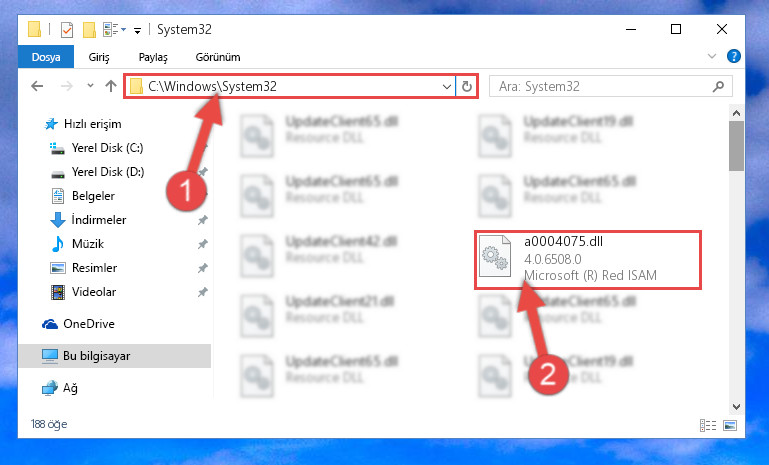Screen dimensions: 769x465
Task: Click the Properties quick access icon
Action: click(67, 30)
